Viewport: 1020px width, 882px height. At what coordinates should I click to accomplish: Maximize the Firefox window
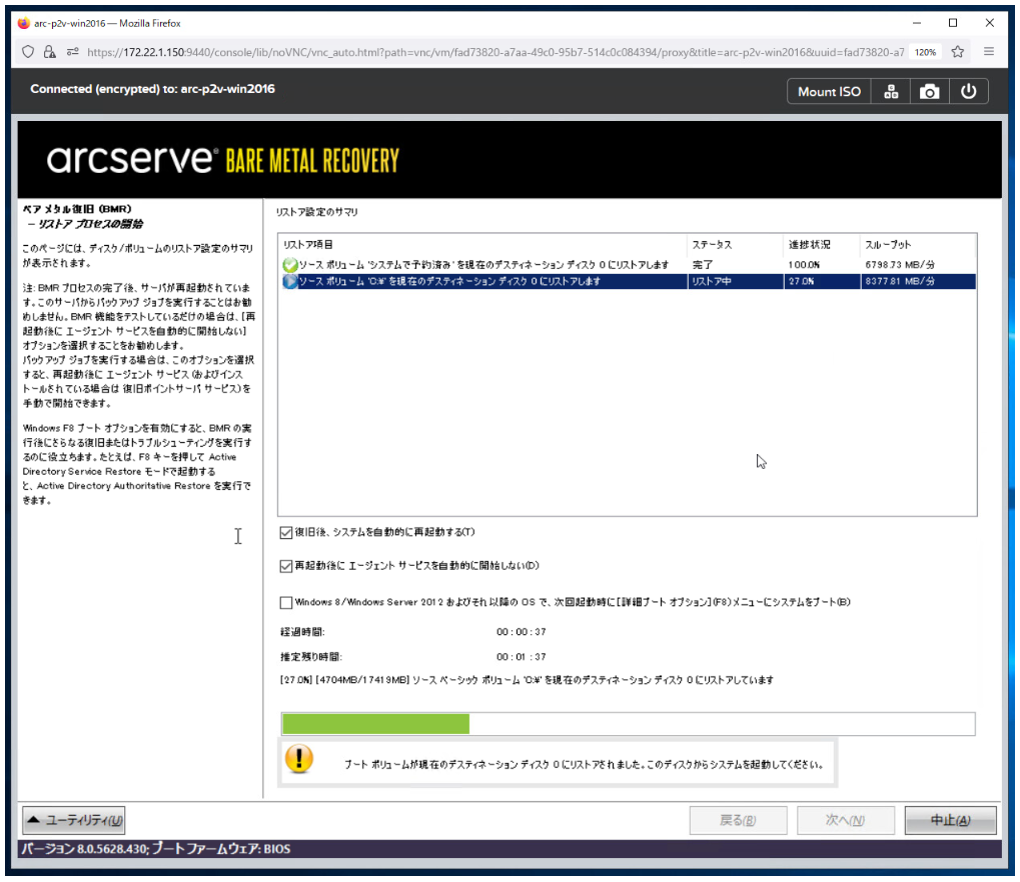953,23
